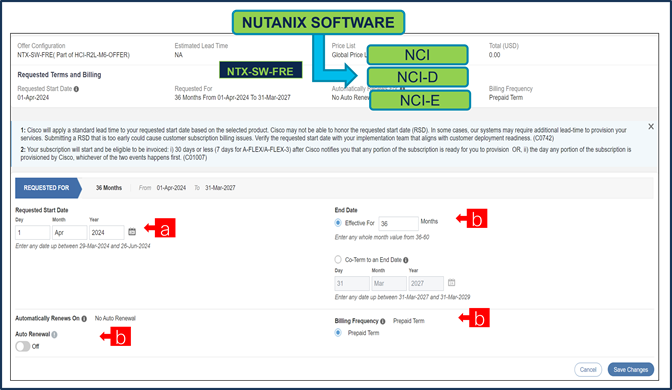
Task: Click hint 'Enter any date up between 29-Mar-2024 and 26-Jun-2024'
Action: [x=83, y=246]
